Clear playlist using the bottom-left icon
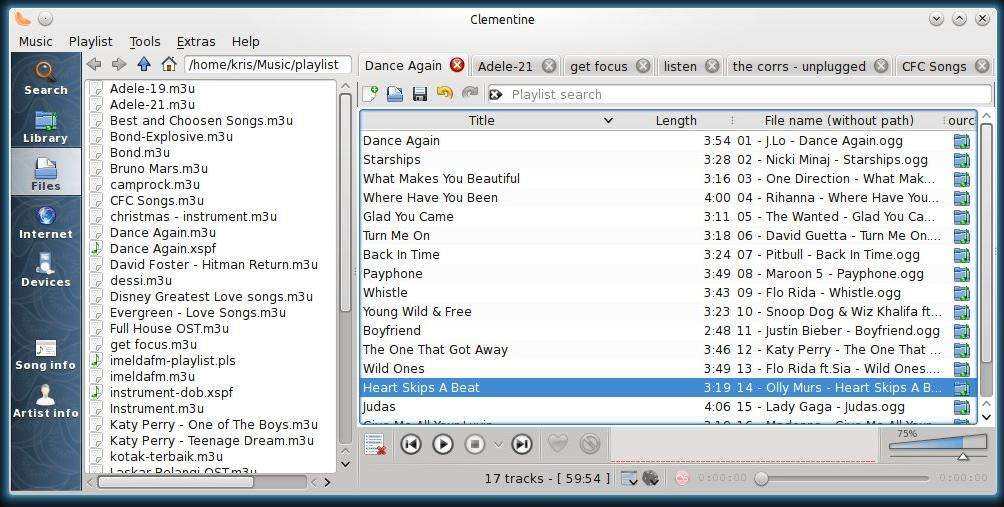This screenshot has width=1004, height=507. point(374,444)
